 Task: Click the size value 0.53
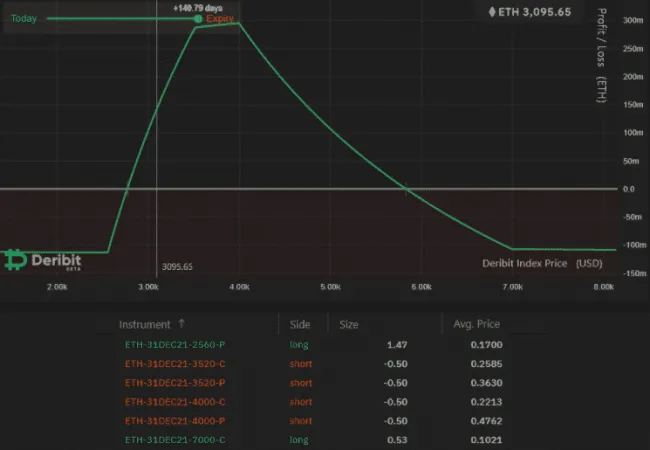(397, 440)
